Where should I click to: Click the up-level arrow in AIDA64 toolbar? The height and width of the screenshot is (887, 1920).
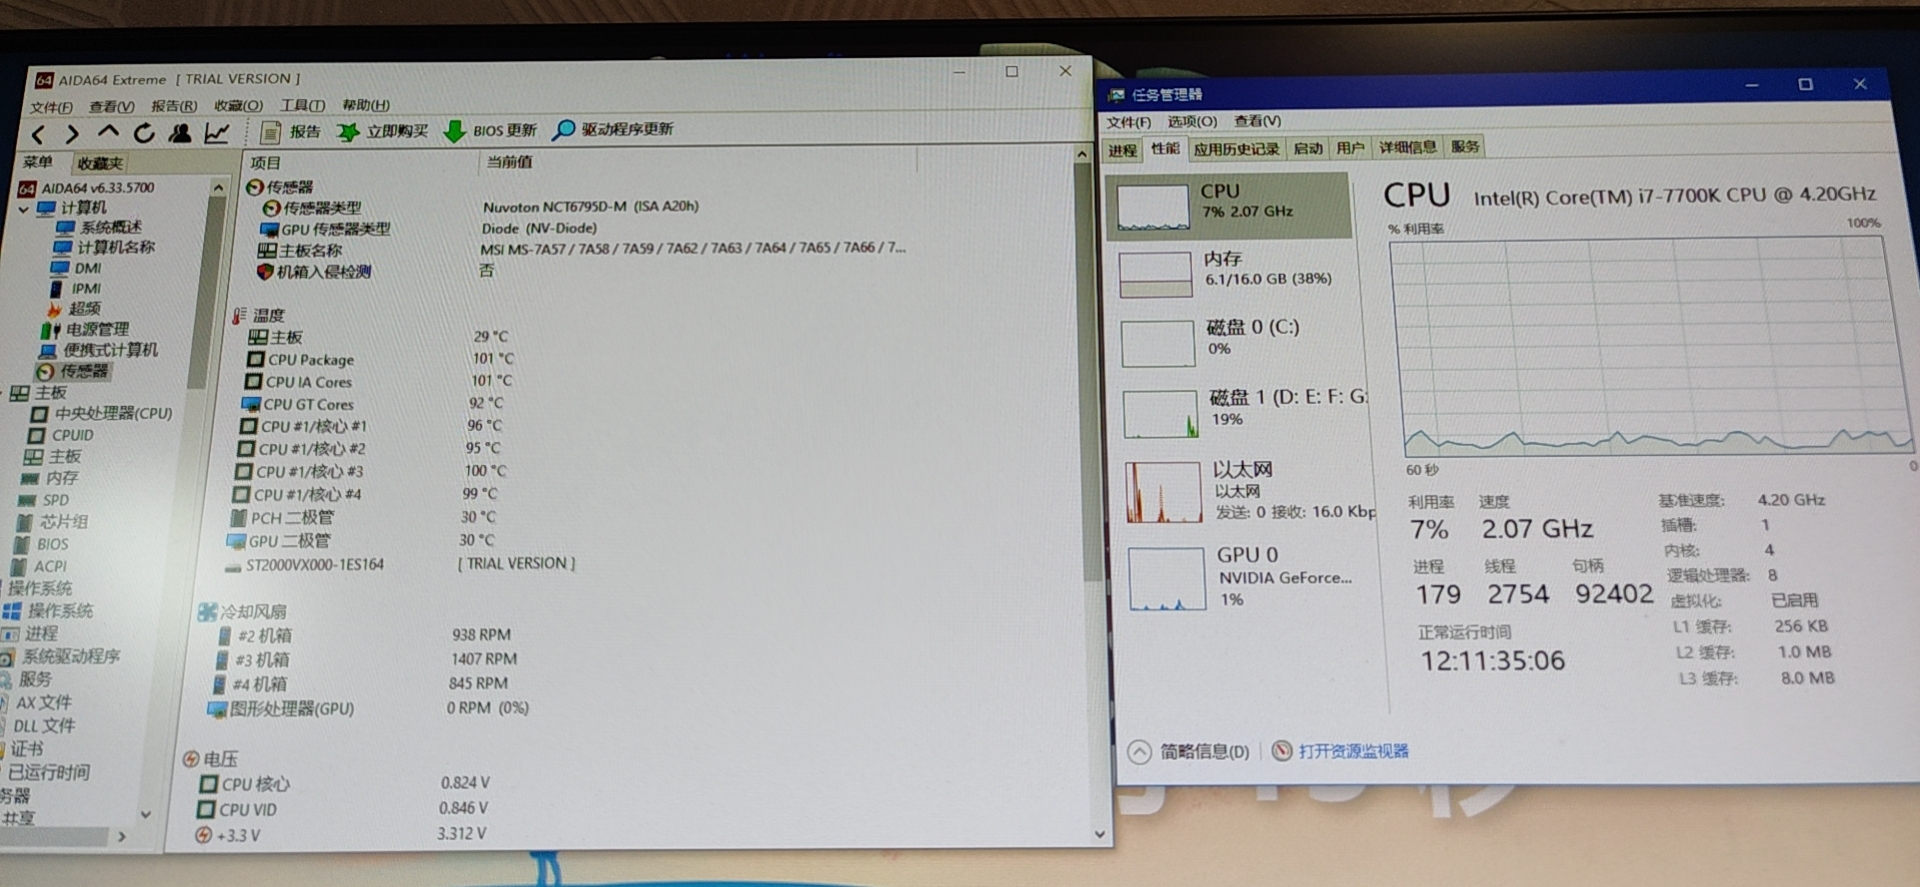coord(108,133)
